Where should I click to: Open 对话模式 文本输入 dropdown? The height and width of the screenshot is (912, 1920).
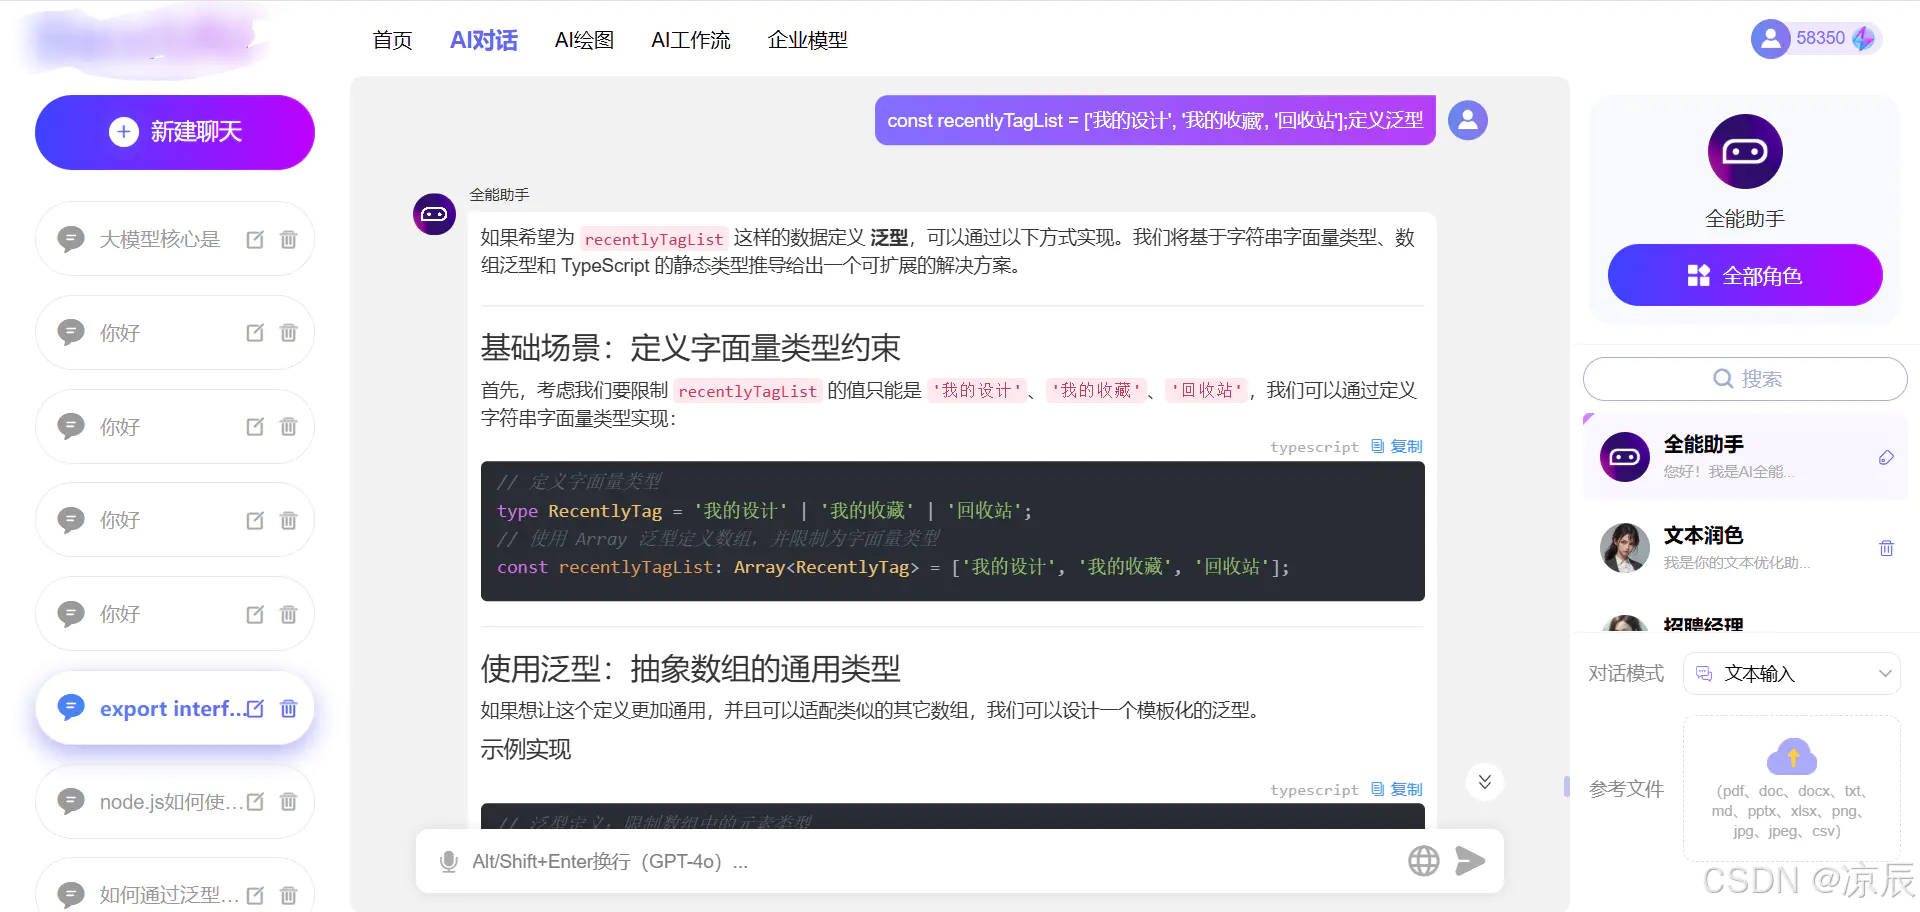1792,673
